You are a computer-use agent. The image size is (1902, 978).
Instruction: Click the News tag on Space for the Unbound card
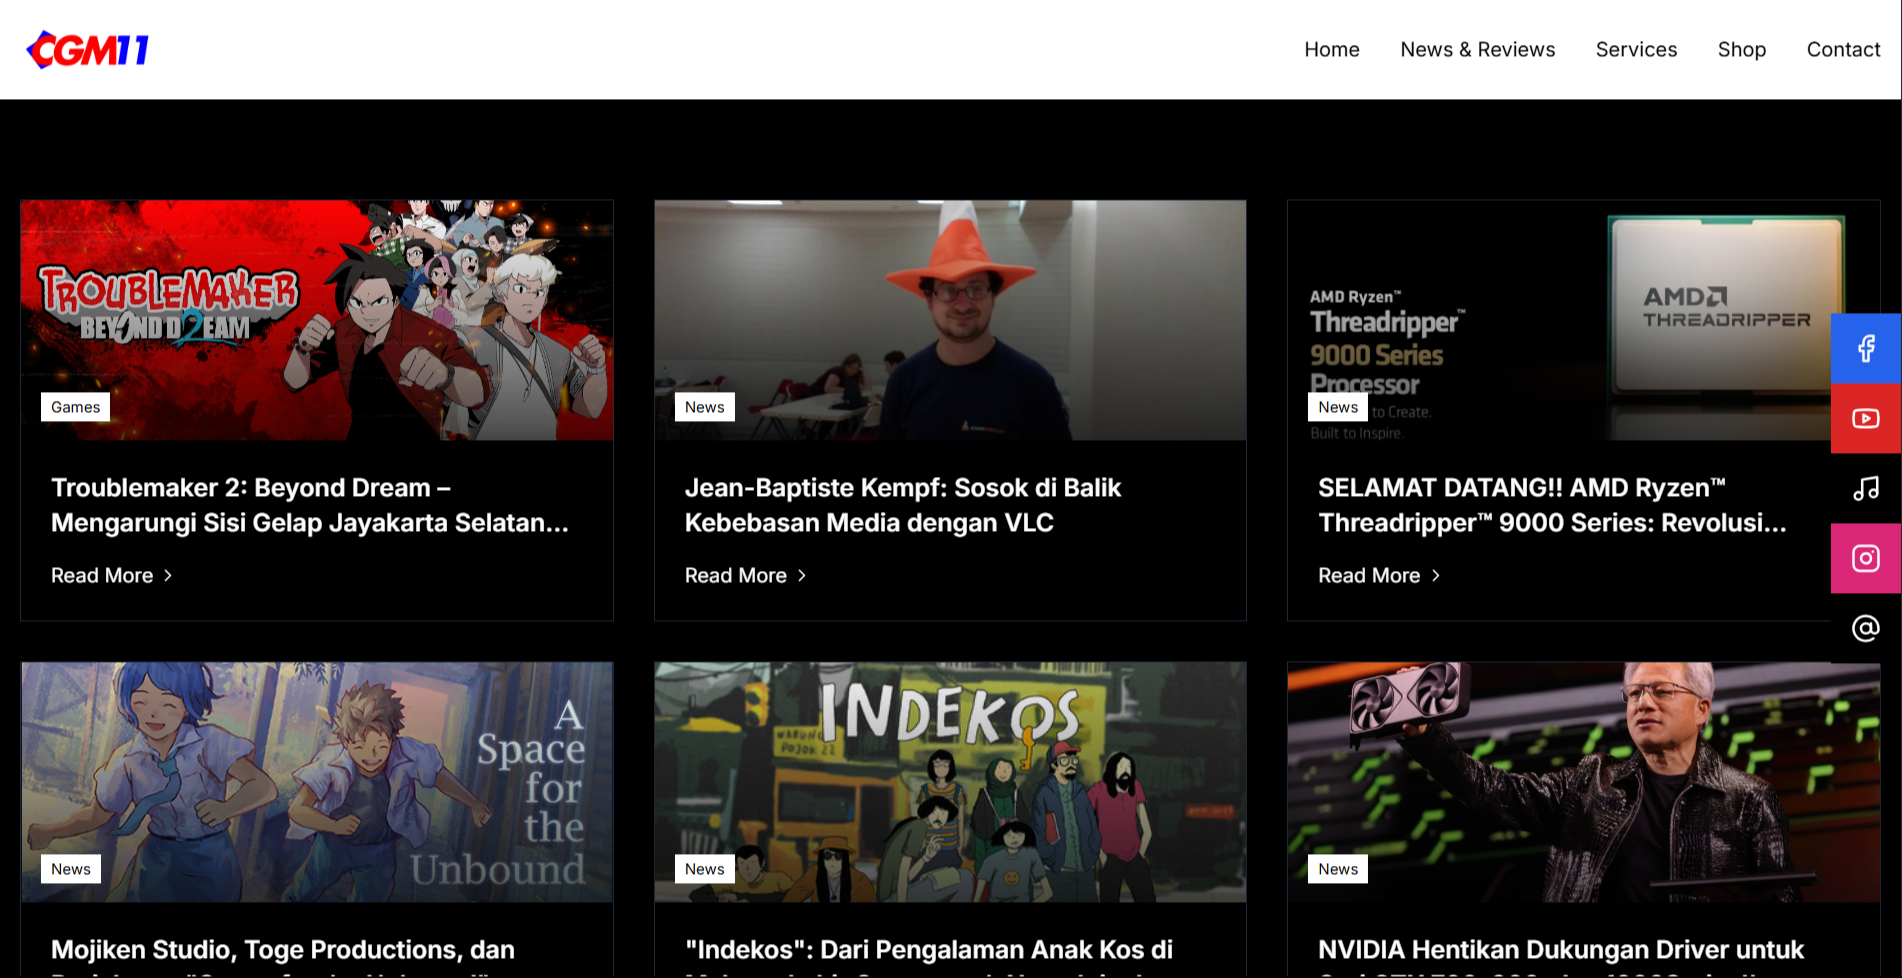(x=71, y=869)
